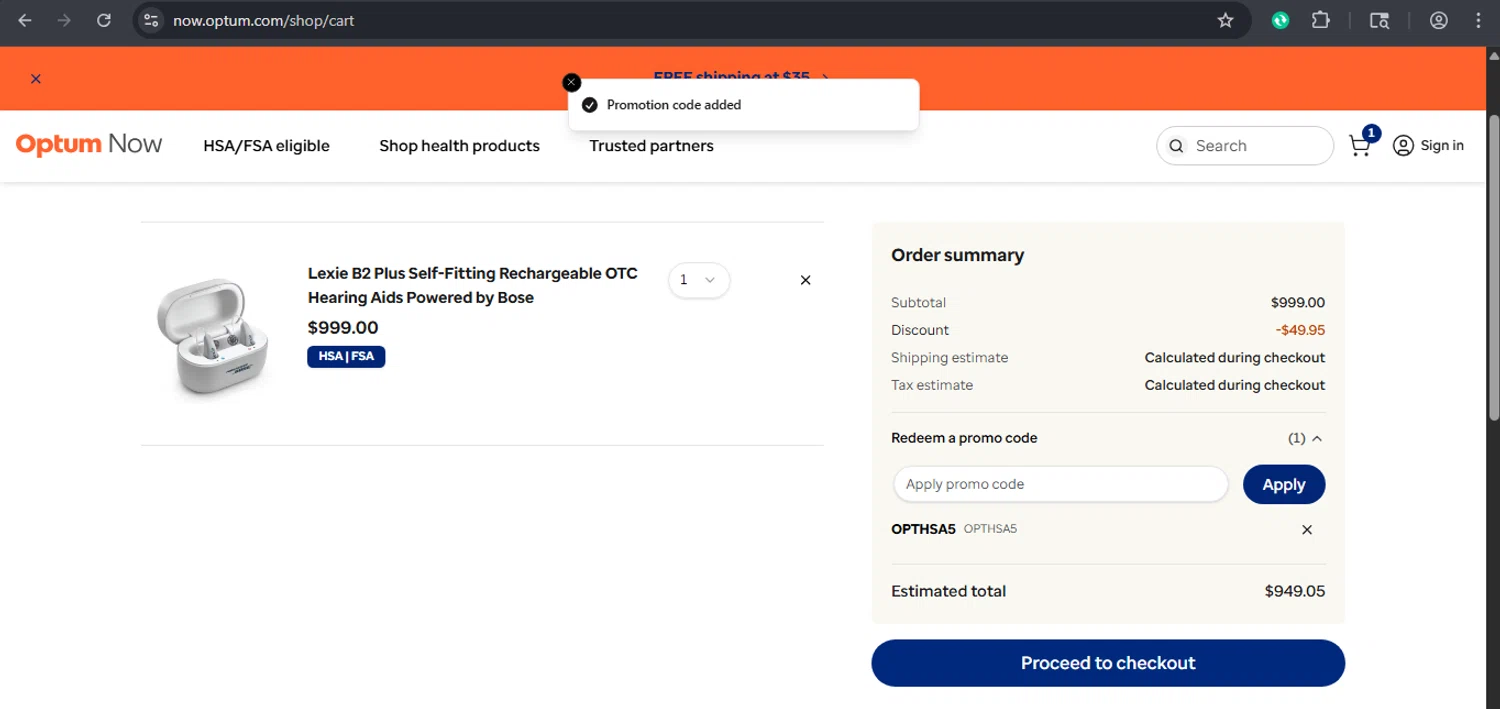Open the Shop health products menu
Screen dimensions: 1500x709
459,146
